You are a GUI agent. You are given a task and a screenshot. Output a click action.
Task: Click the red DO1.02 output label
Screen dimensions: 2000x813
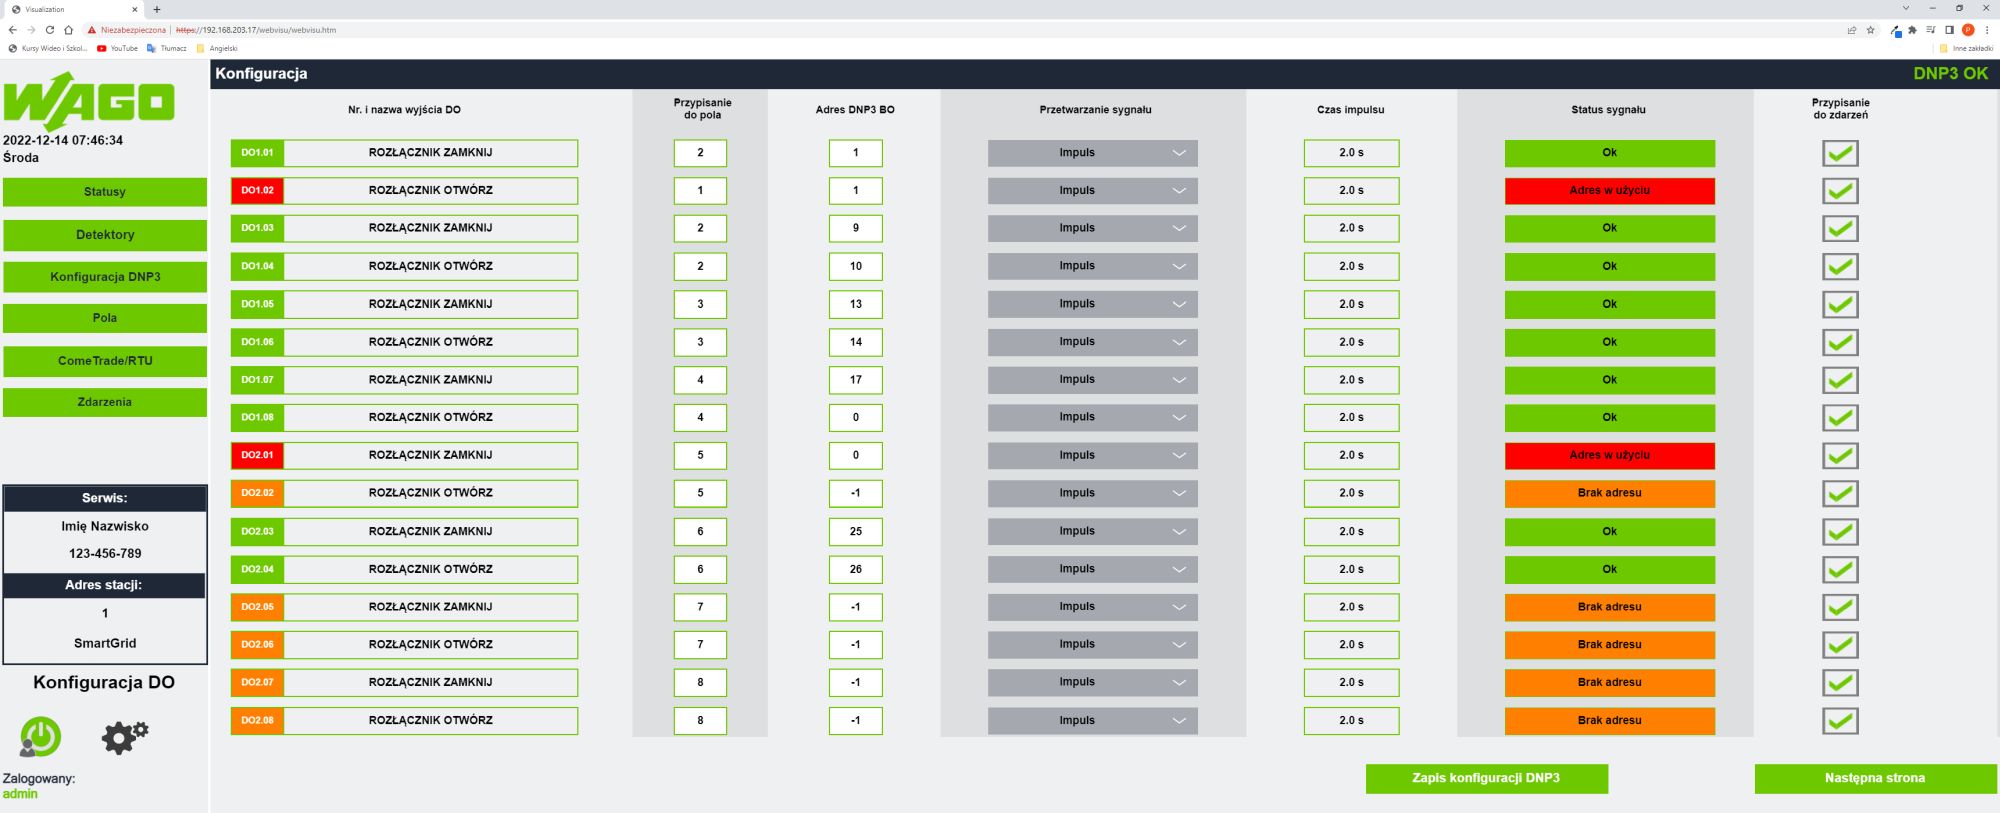[x=257, y=190]
